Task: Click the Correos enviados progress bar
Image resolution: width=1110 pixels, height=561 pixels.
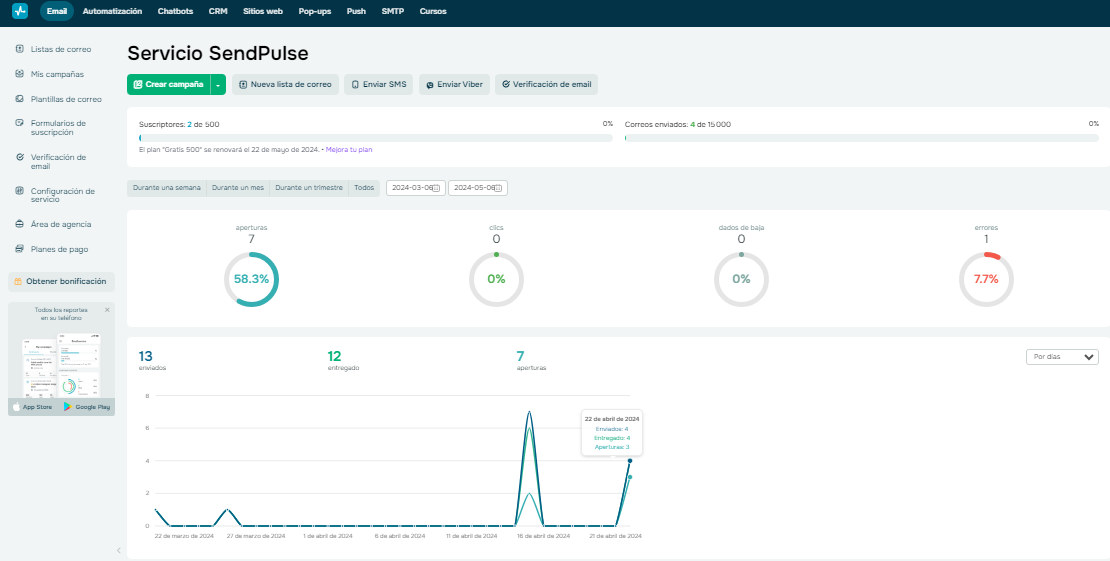Action: coord(862,138)
